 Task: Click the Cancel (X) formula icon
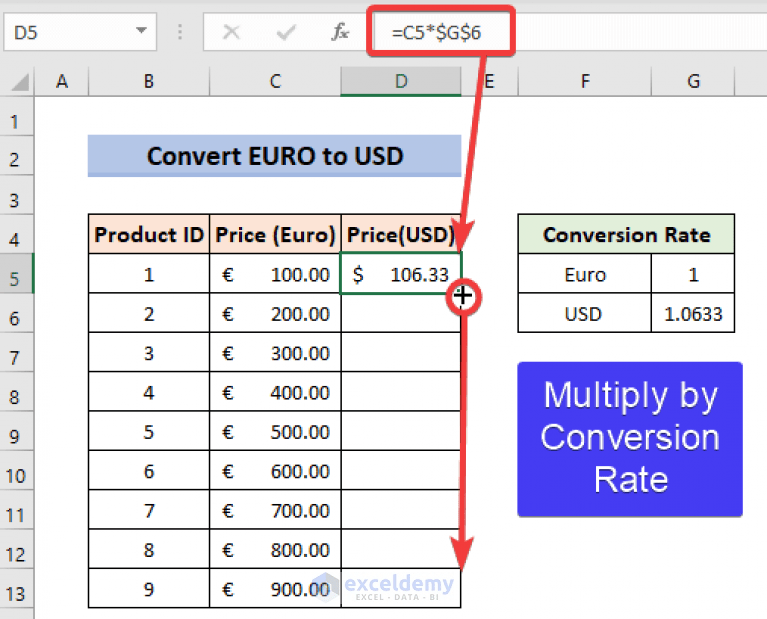click(x=231, y=33)
